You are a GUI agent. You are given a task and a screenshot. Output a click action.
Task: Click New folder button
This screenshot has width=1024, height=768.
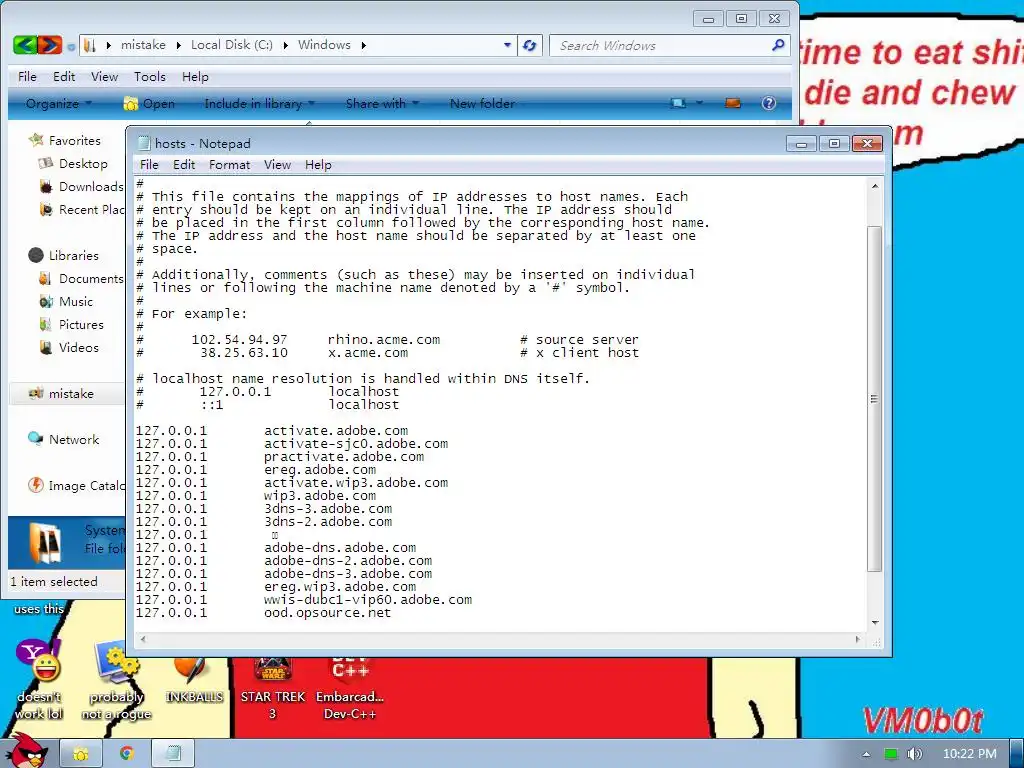point(482,104)
